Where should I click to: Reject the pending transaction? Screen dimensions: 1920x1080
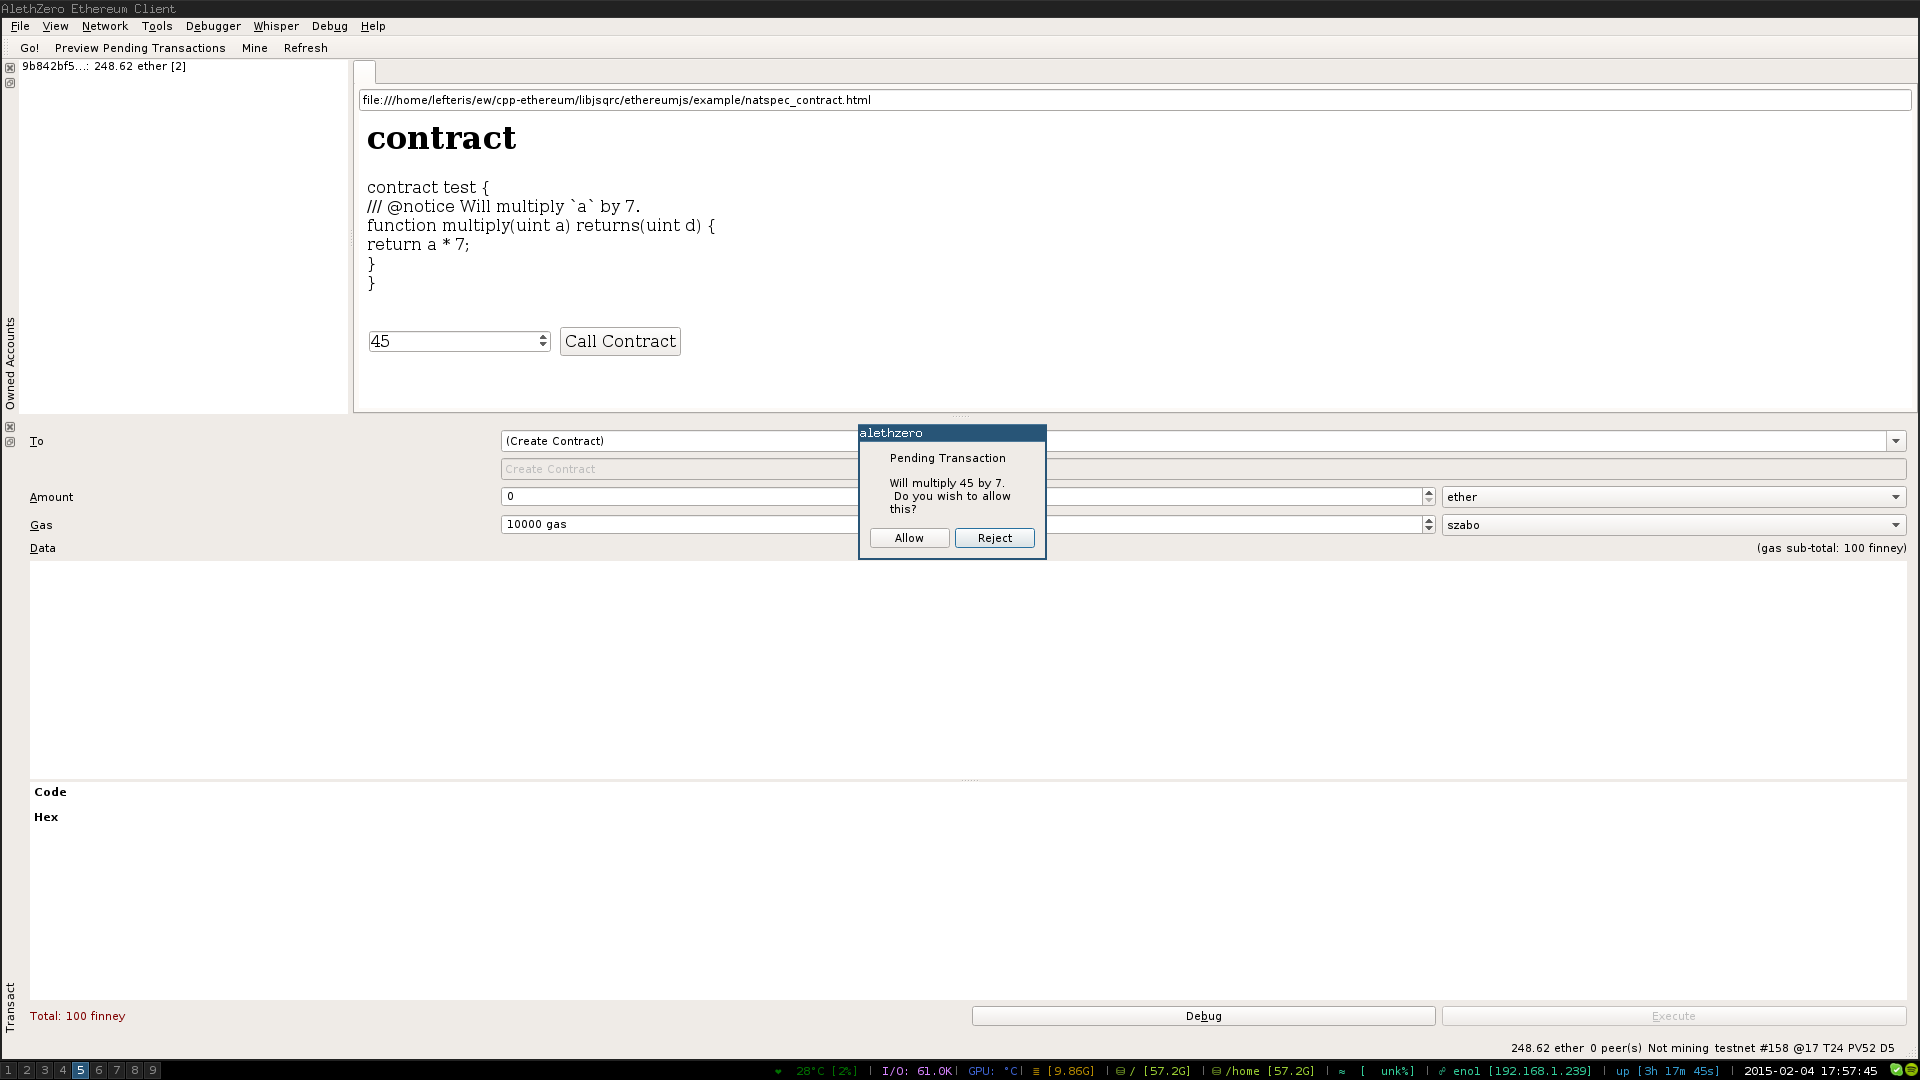click(x=995, y=538)
